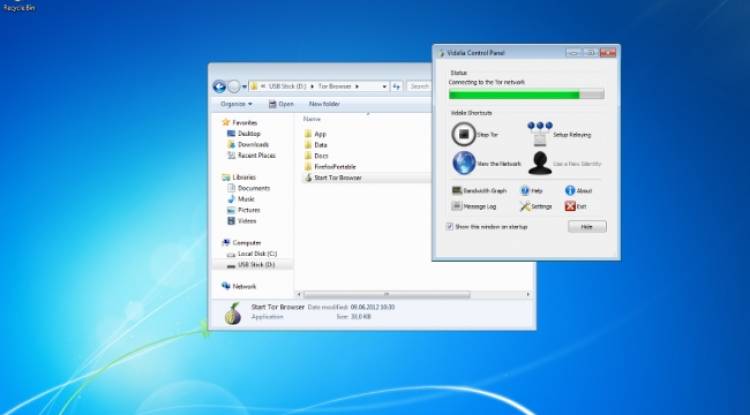Open Downloads in the Favorites list
This screenshot has width=750, height=415.
tap(248, 144)
